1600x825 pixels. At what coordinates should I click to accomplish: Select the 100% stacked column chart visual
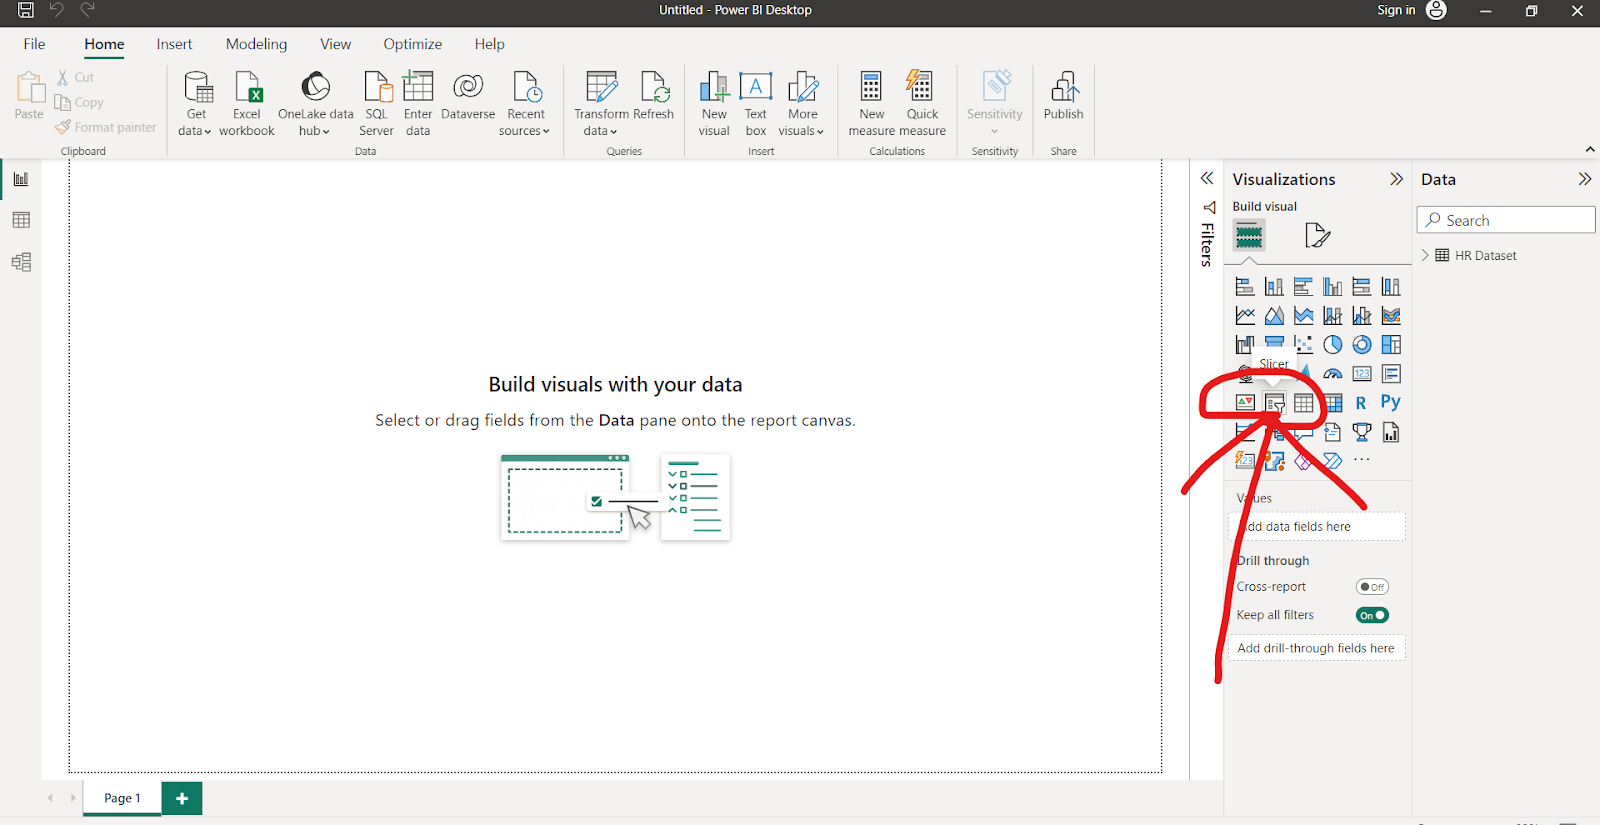point(1391,287)
